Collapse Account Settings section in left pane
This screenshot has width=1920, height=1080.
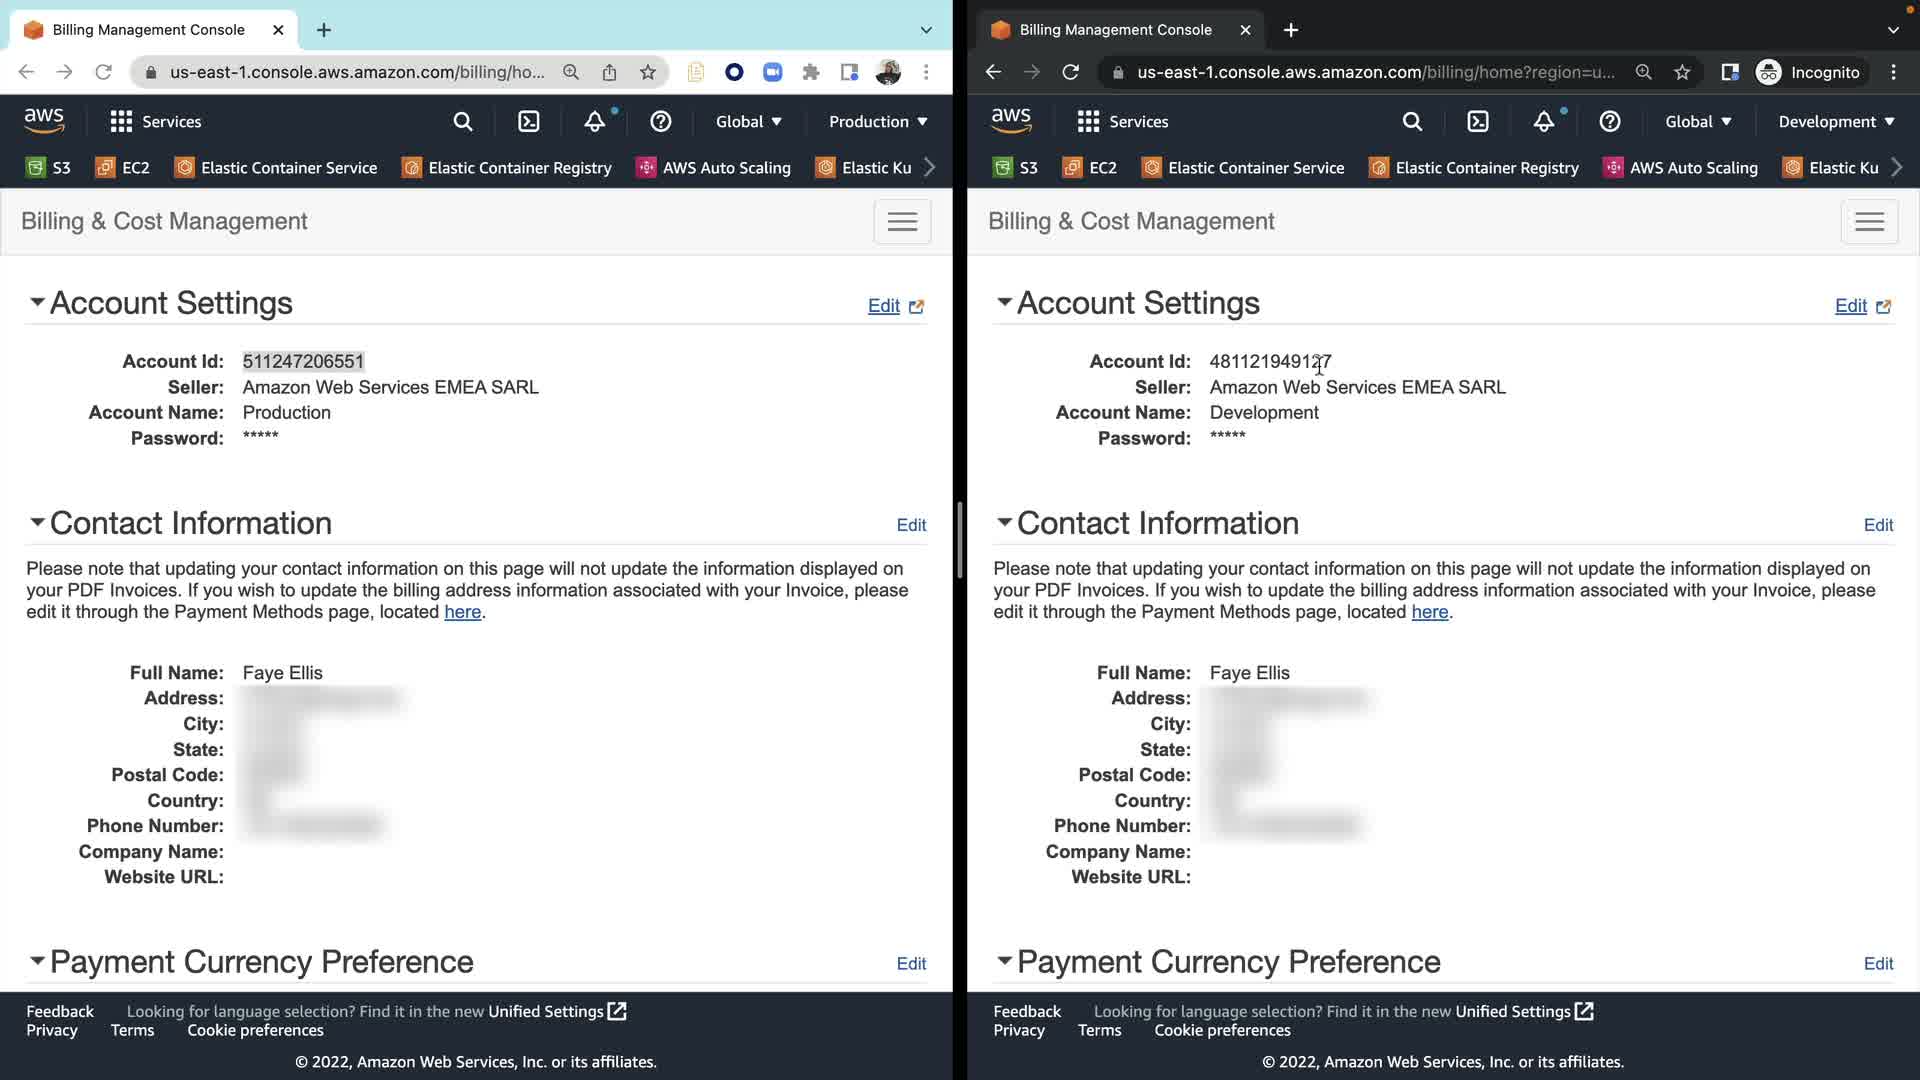37,302
